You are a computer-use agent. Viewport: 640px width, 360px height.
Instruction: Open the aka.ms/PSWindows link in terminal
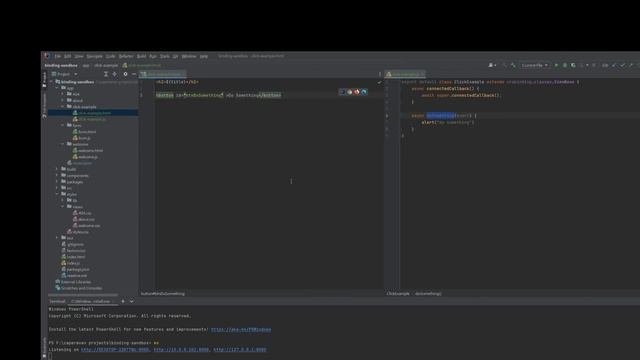coord(241,329)
